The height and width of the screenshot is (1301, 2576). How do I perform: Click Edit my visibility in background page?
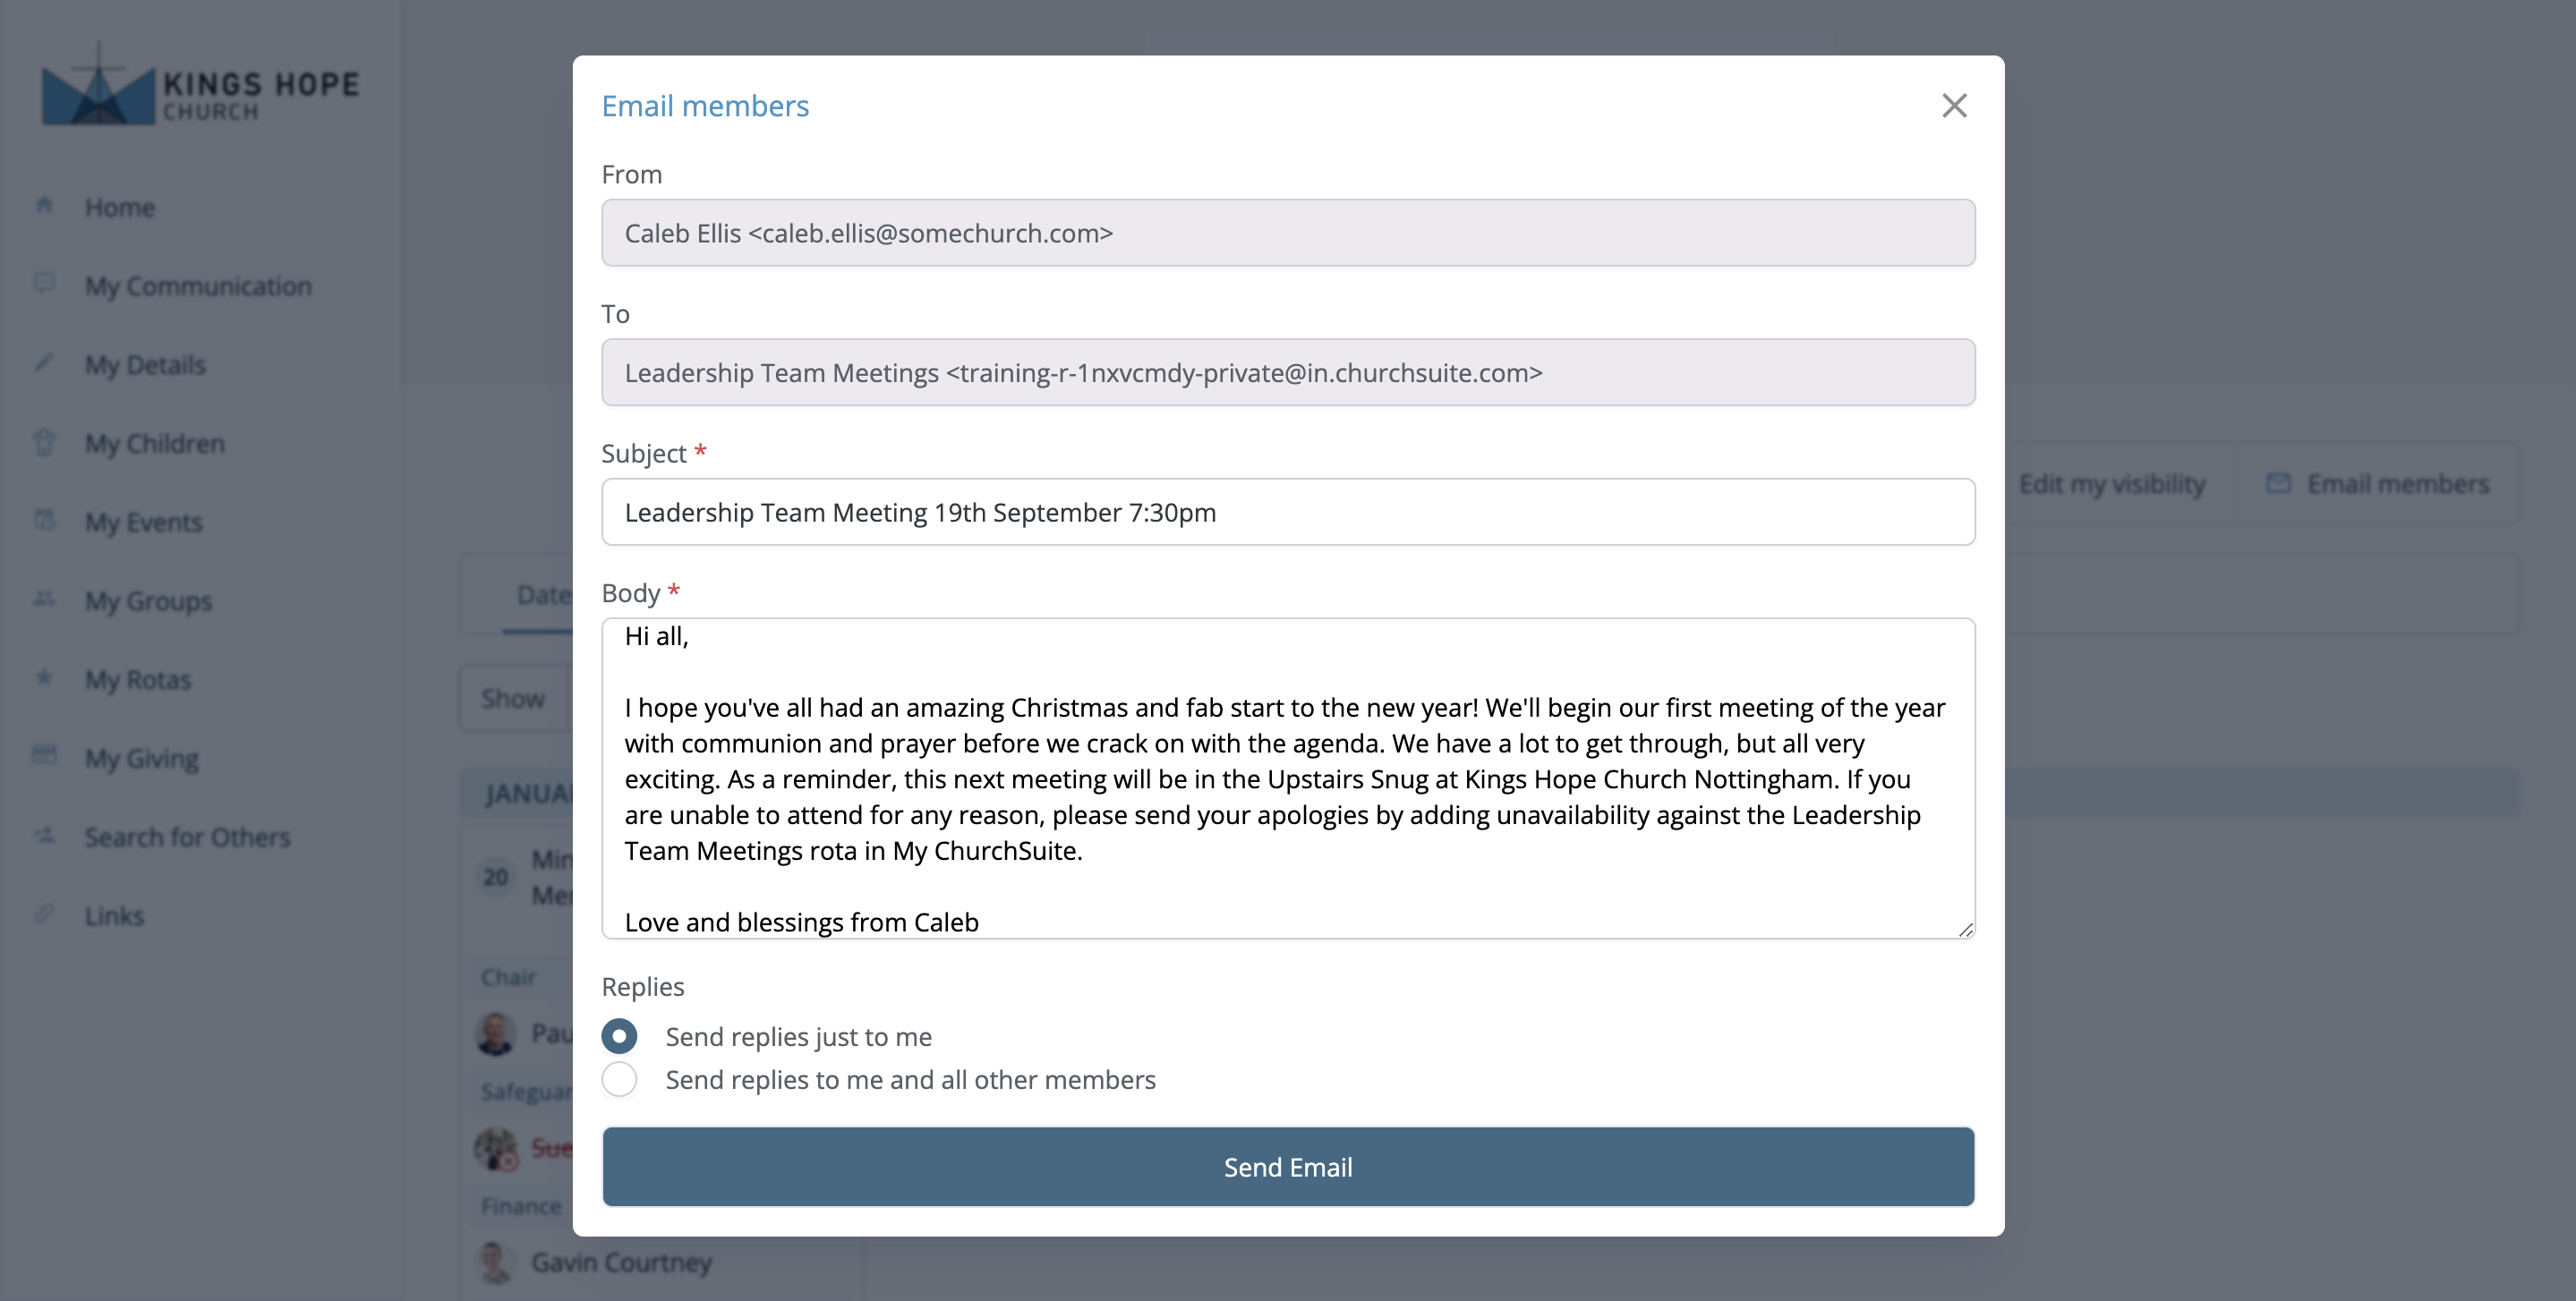tap(2112, 484)
